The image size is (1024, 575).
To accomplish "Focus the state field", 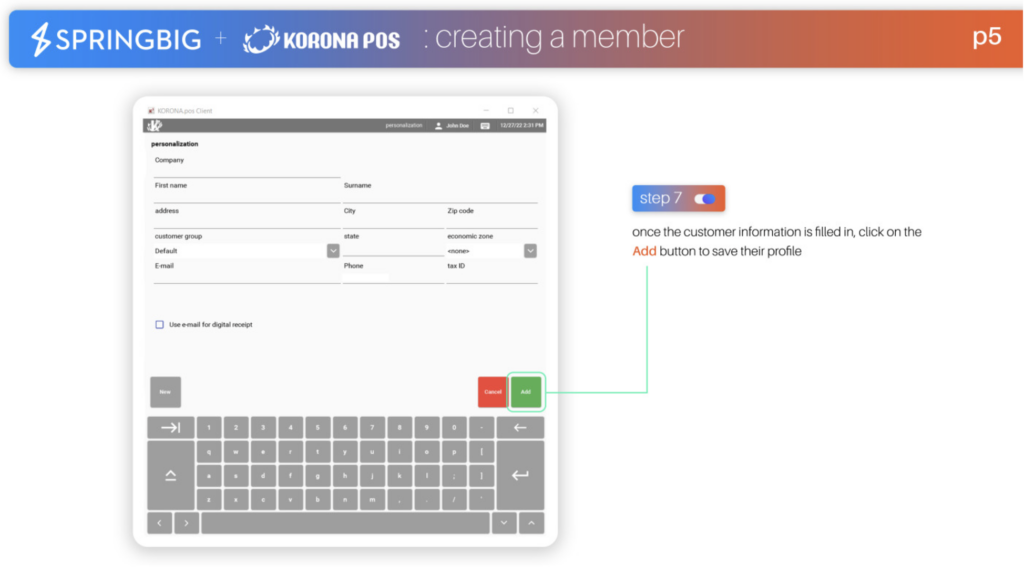I will click(393, 248).
